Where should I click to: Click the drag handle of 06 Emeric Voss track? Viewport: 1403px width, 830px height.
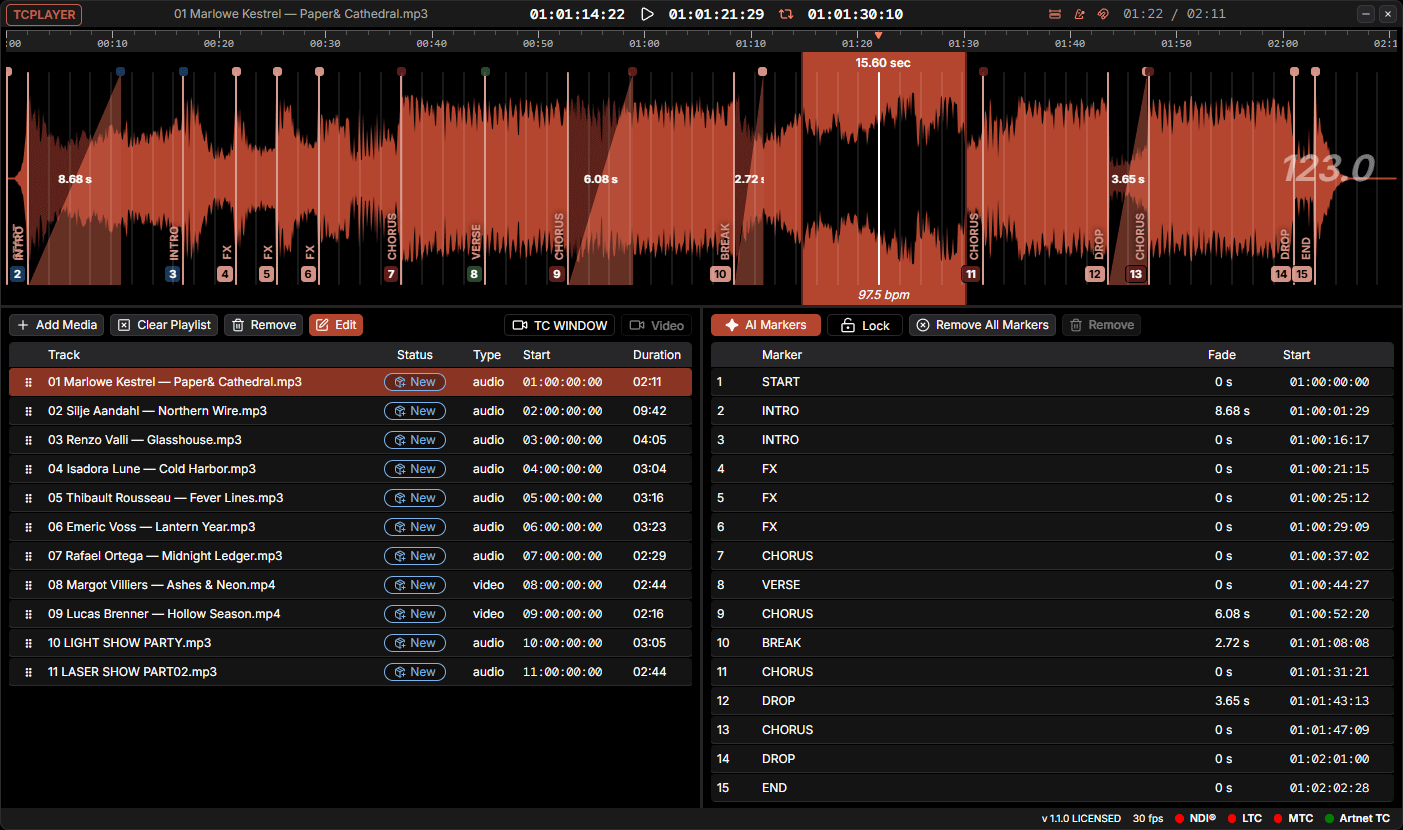pos(28,527)
